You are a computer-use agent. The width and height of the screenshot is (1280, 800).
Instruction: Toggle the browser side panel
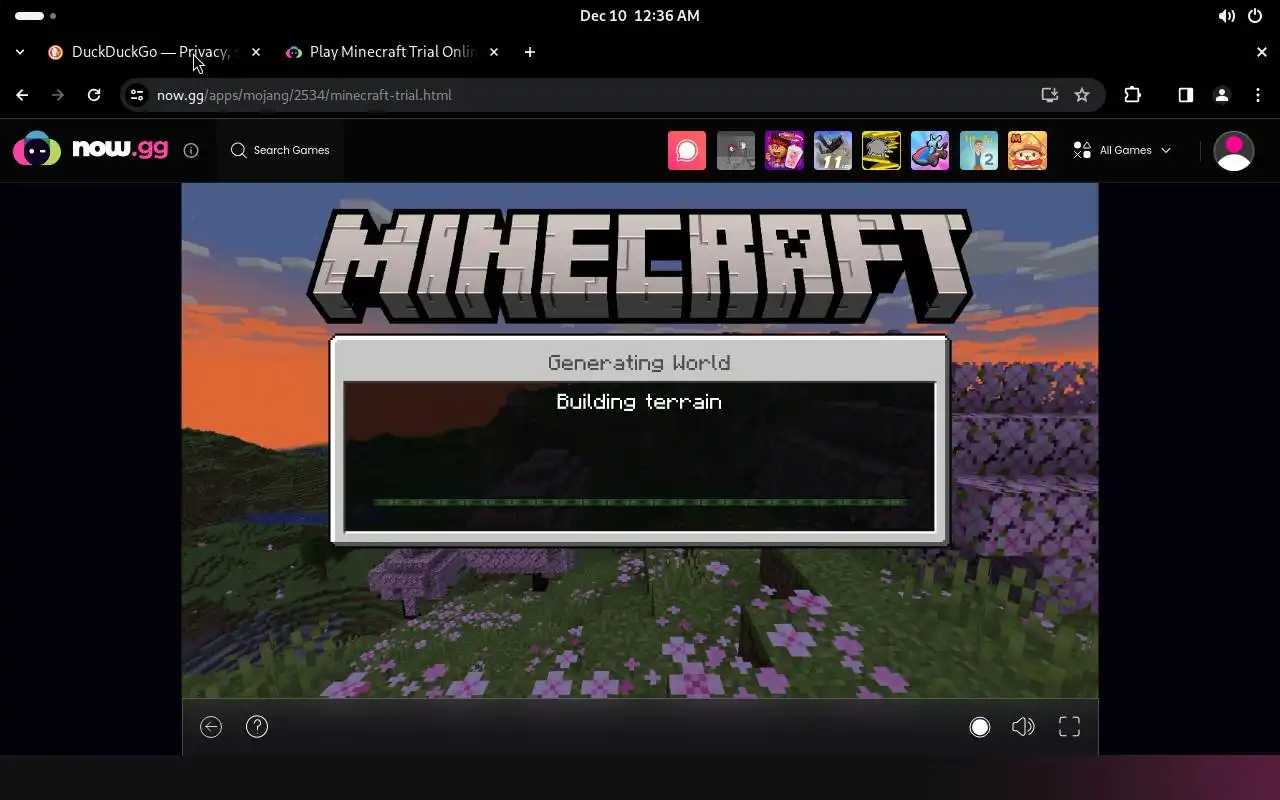tap(1185, 95)
